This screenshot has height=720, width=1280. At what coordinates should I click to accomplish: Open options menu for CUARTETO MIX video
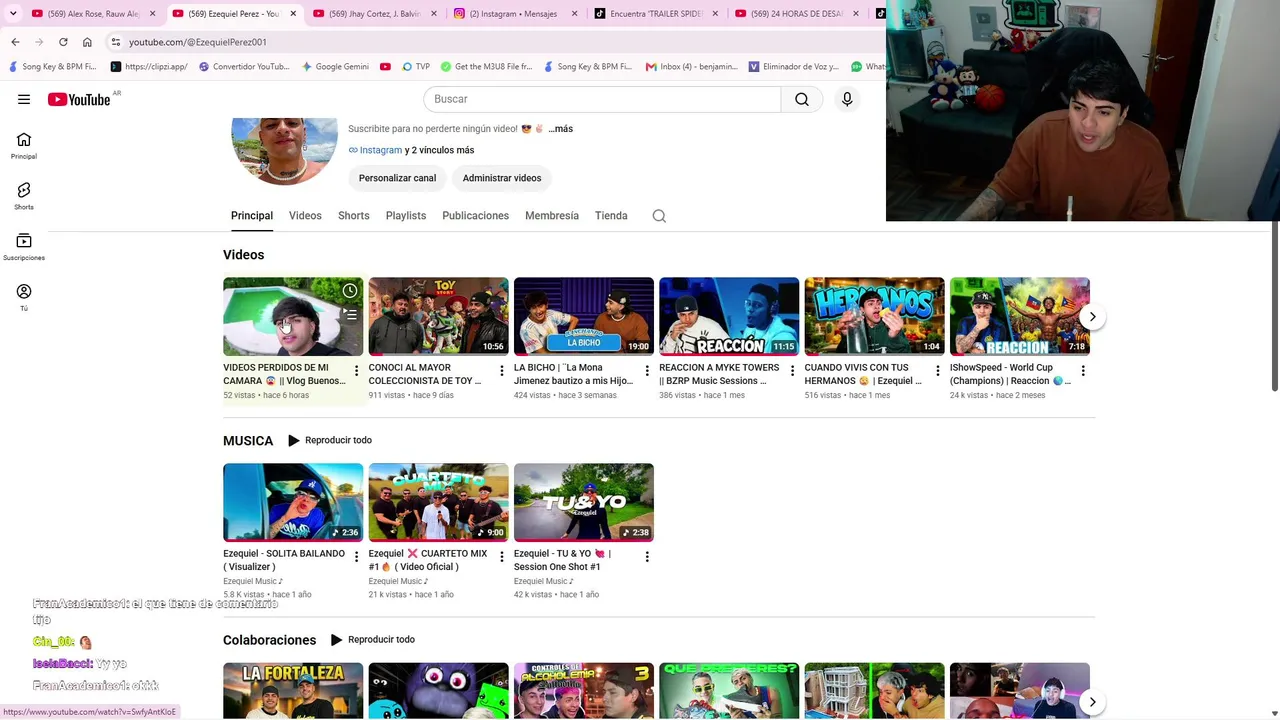pyautogui.click(x=502, y=557)
